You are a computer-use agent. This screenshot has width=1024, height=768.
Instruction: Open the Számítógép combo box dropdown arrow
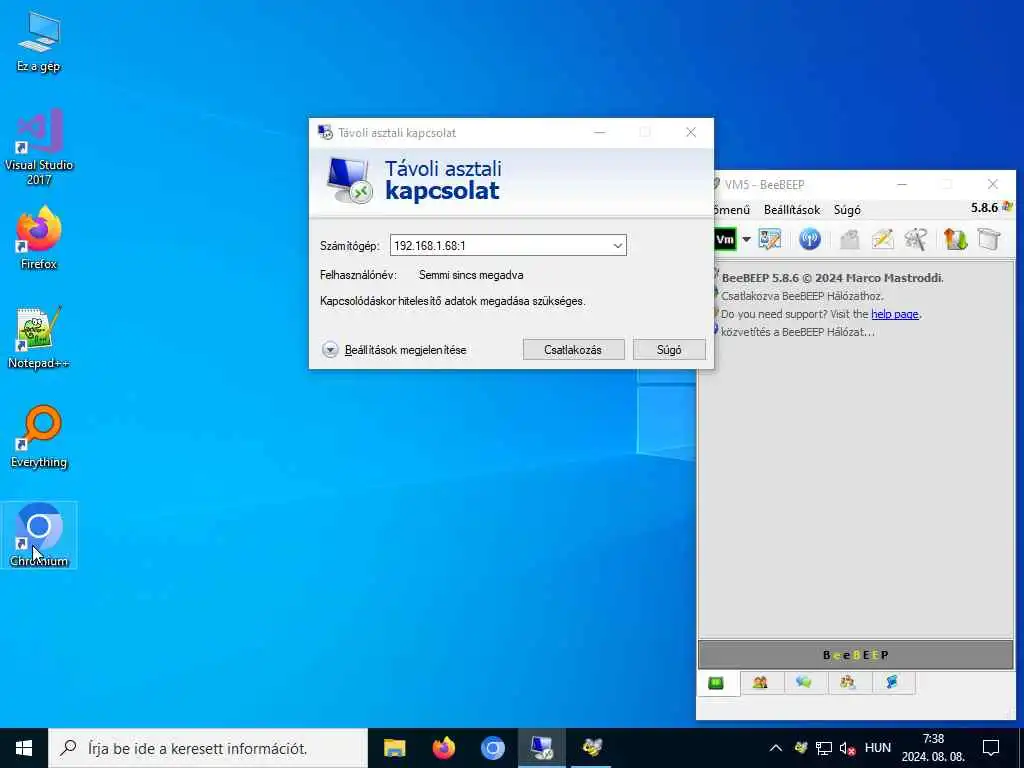(x=617, y=246)
